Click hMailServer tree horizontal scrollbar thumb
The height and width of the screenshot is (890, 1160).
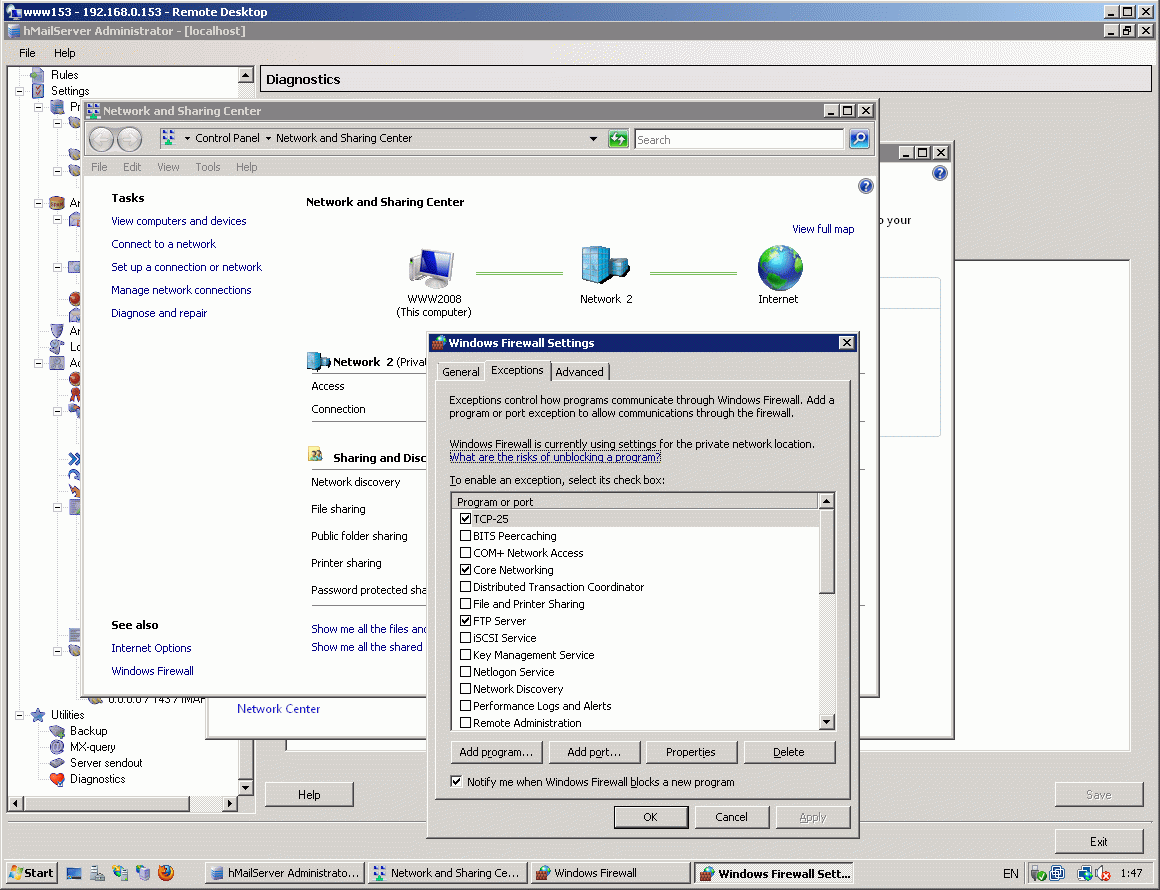point(107,803)
